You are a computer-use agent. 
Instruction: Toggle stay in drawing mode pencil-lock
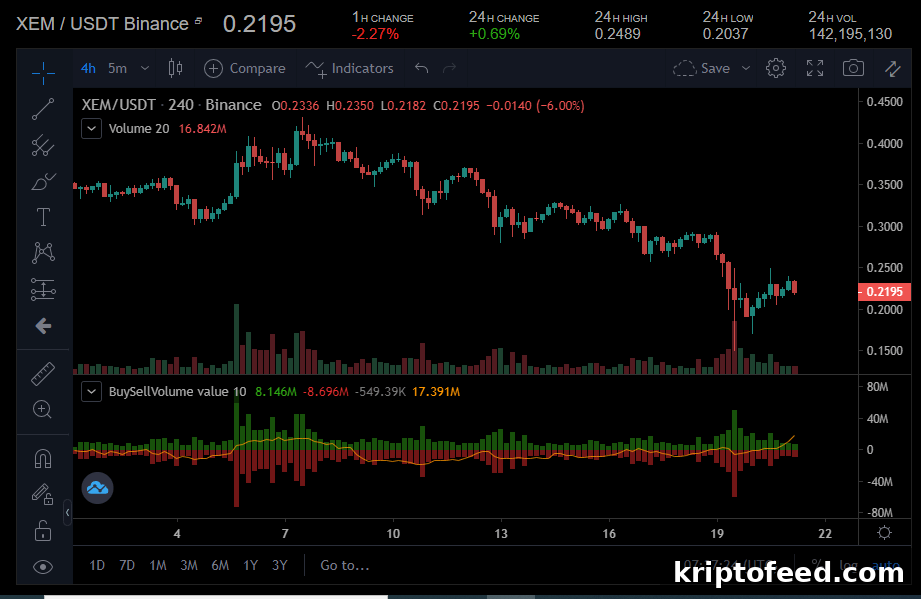(43, 494)
